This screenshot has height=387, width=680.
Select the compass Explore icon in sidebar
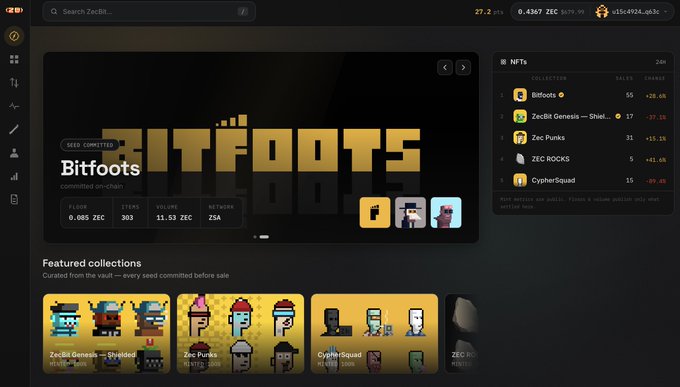pos(14,36)
